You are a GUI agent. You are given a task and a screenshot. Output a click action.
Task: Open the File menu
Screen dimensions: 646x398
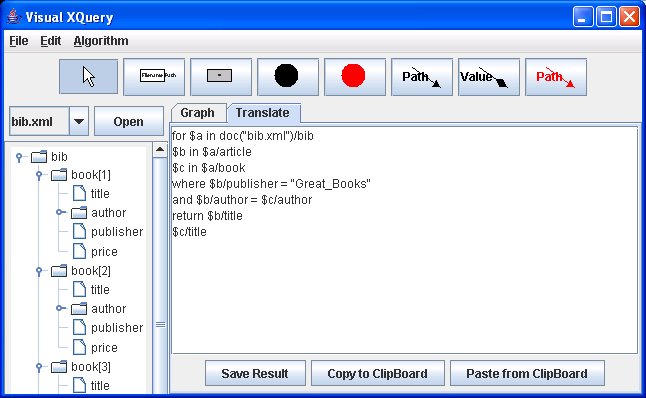click(19, 41)
